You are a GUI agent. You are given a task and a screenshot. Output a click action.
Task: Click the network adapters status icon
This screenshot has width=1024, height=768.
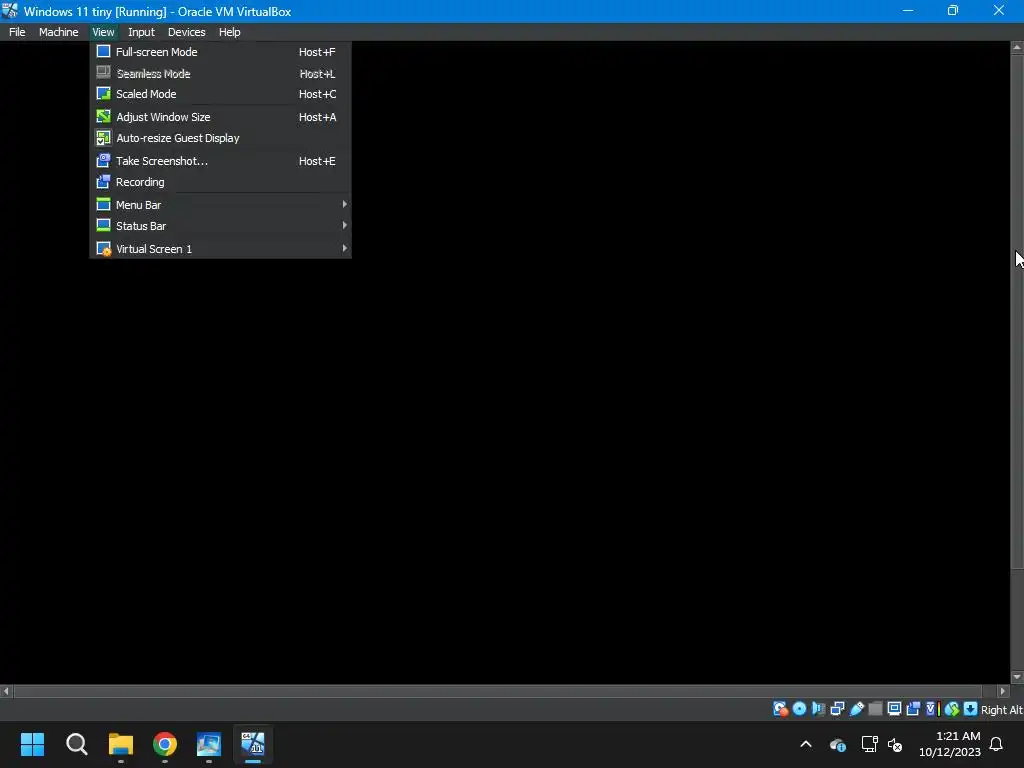837,709
